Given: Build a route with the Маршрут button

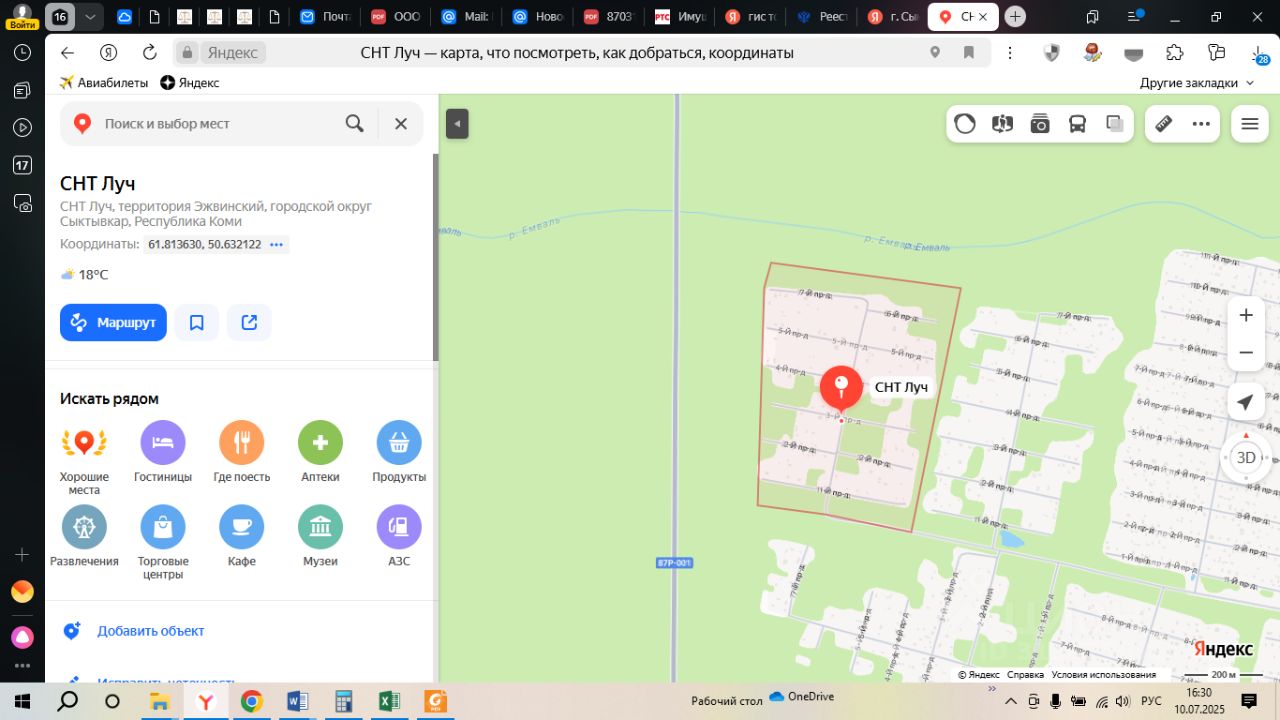Looking at the screenshot, I should click(113, 322).
